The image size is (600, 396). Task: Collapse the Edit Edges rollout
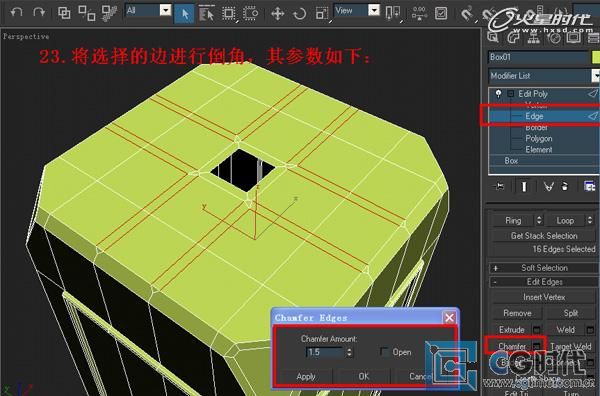coord(544,282)
